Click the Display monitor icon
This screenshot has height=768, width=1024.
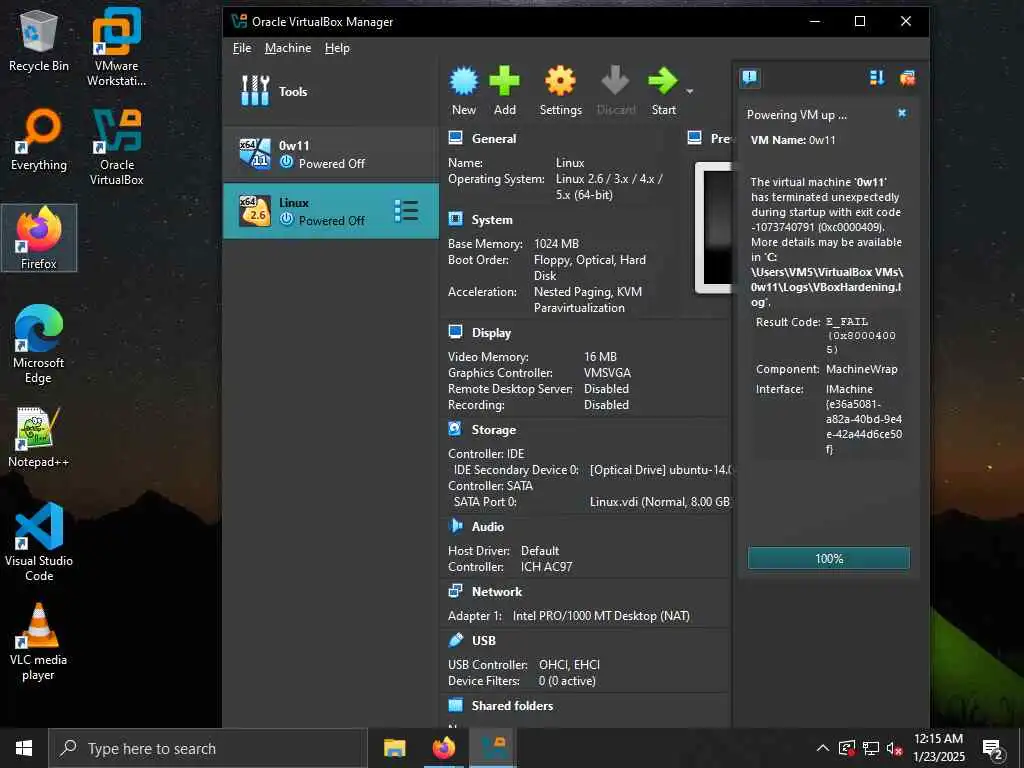[x=455, y=332]
